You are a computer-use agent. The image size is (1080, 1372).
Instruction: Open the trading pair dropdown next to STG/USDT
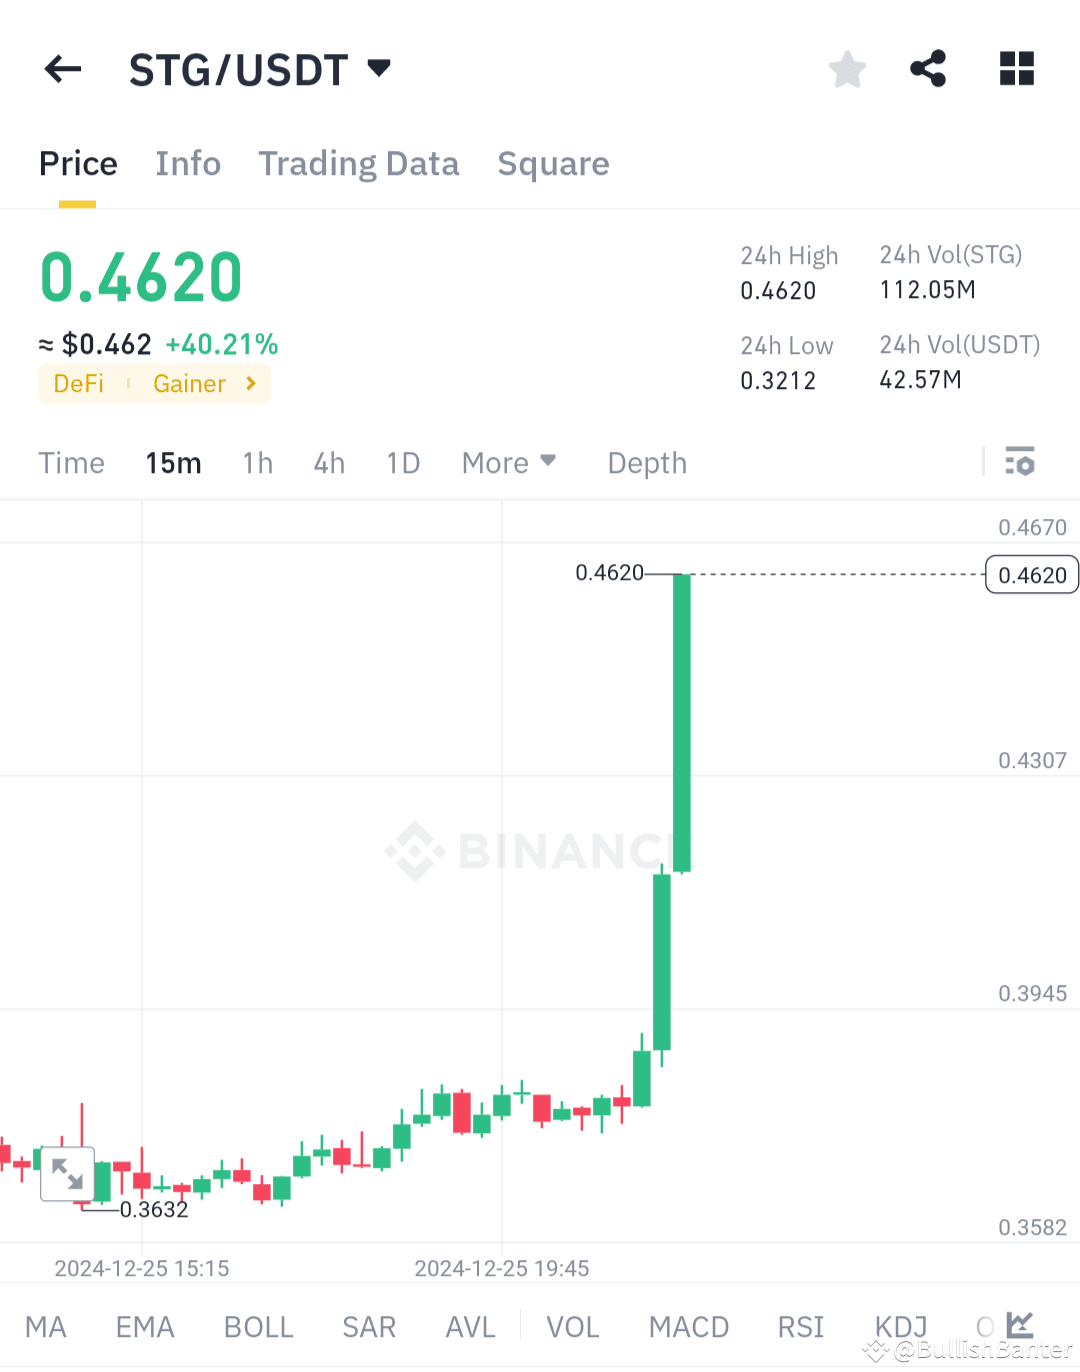(x=378, y=68)
